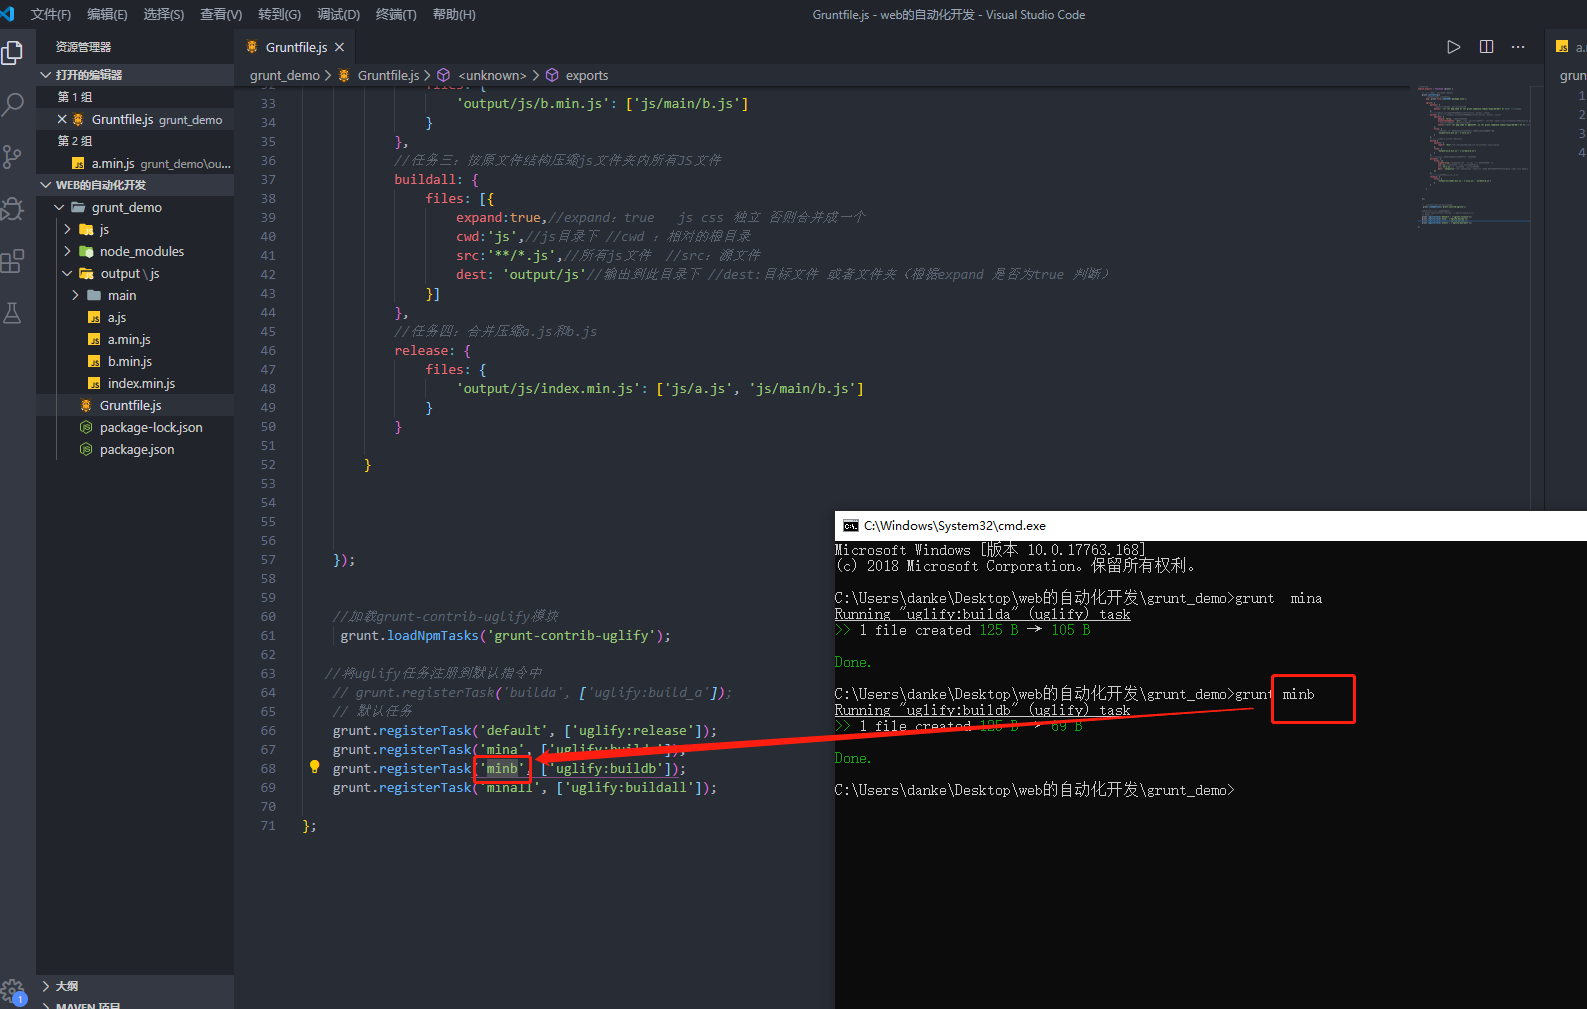Image resolution: width=1587 pixels, height=1009 pixels.
Task: Click the 资源管理器 panel title
Action: tap(84, 47)
